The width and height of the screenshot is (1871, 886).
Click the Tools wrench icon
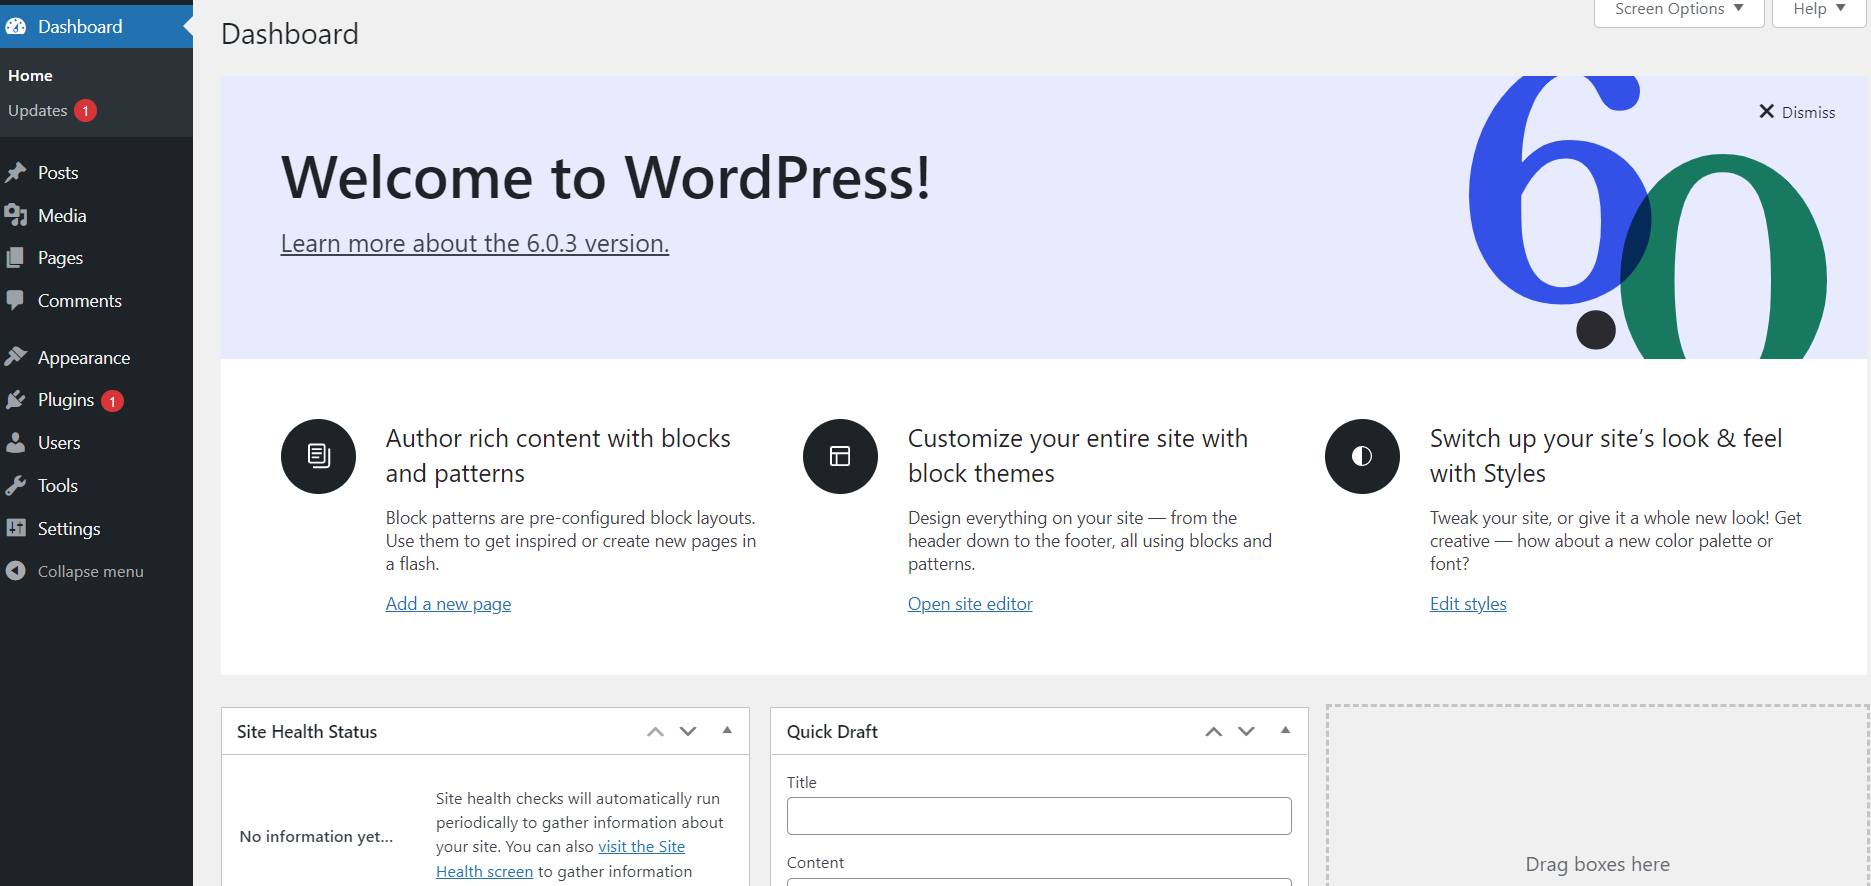point(15,486)
